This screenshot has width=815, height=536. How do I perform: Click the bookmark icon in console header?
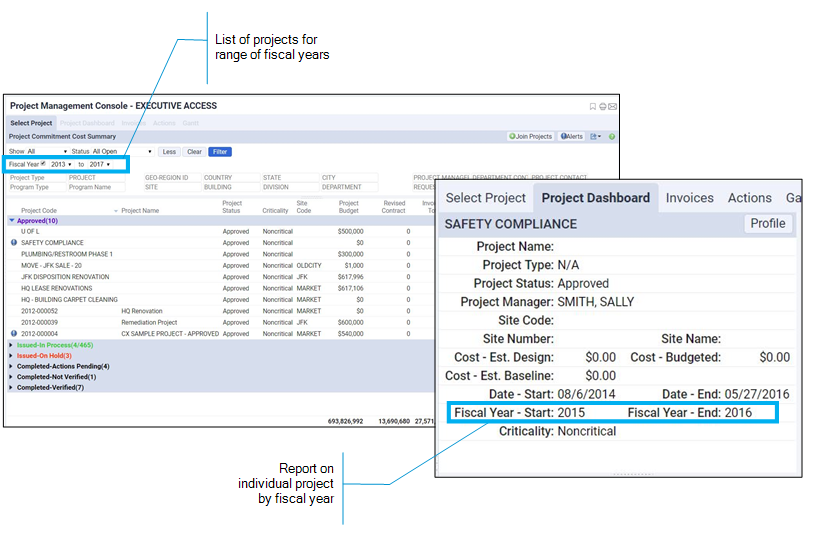(593, 107)
